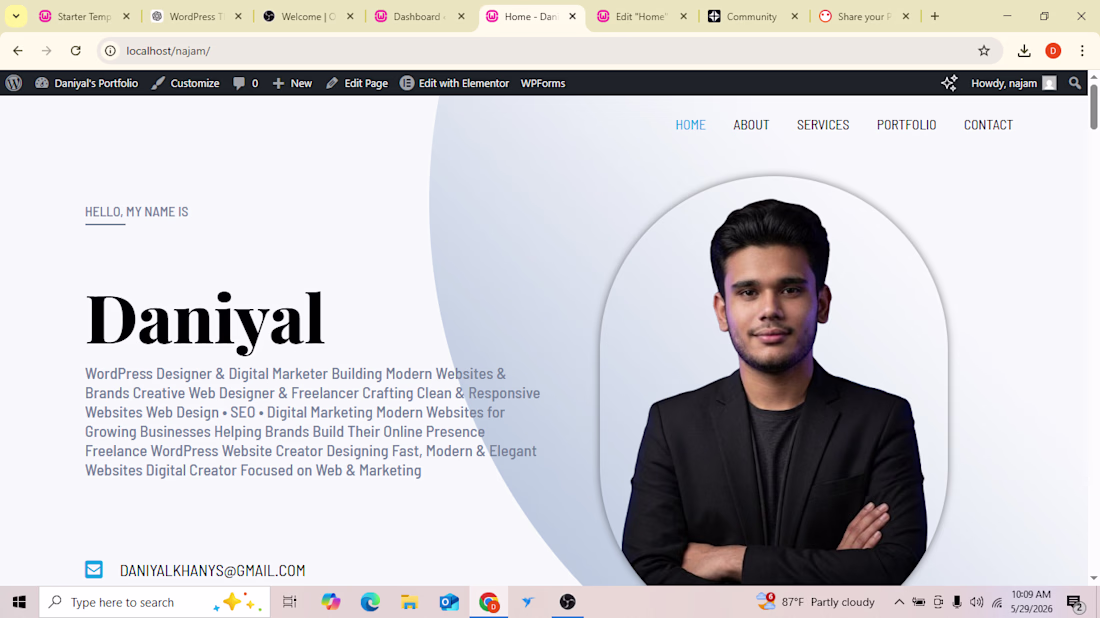The image size is (1100, 618).
Task: Click the portrait photo of Daniyal
Action: click(773, 382)
